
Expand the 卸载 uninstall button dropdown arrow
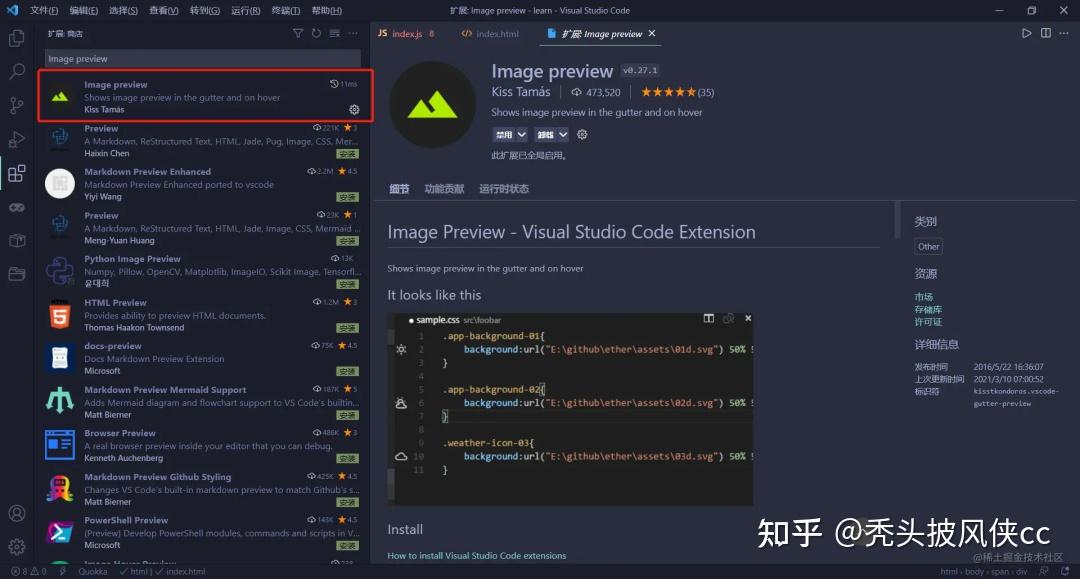[563, 134]
